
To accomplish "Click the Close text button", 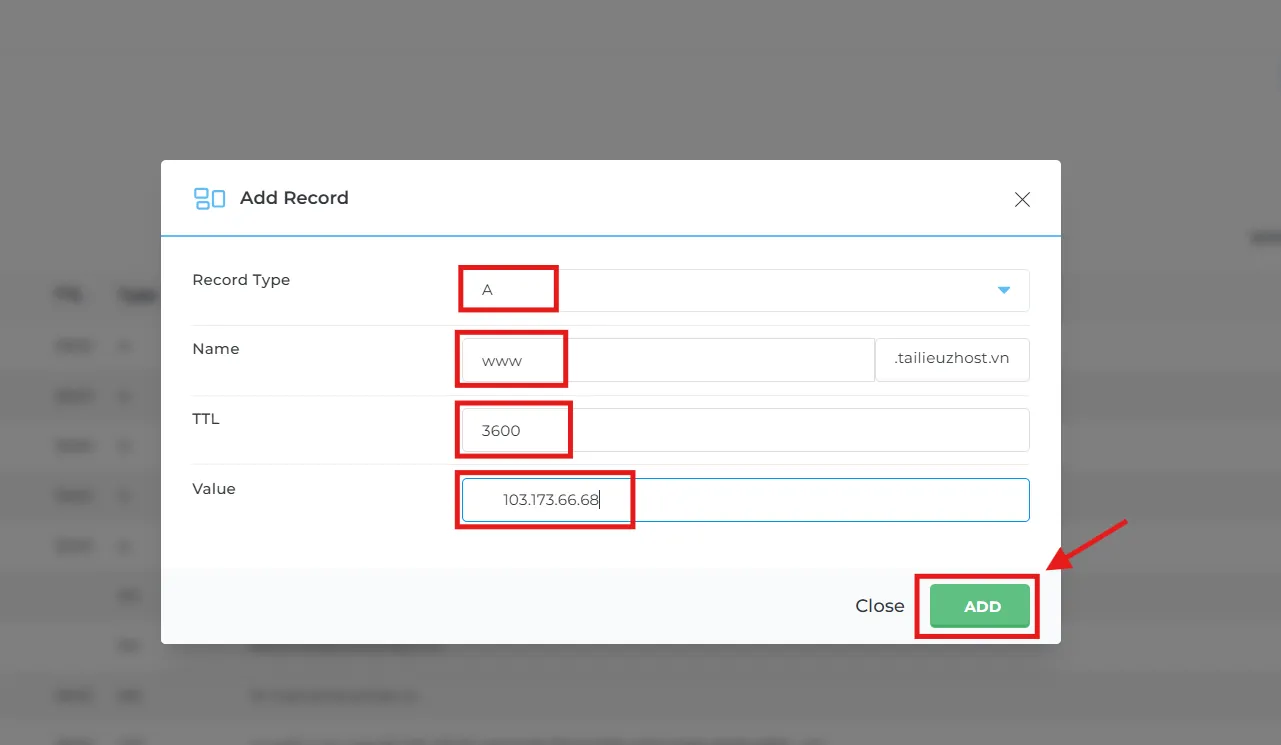I will (x=880, y=606).
